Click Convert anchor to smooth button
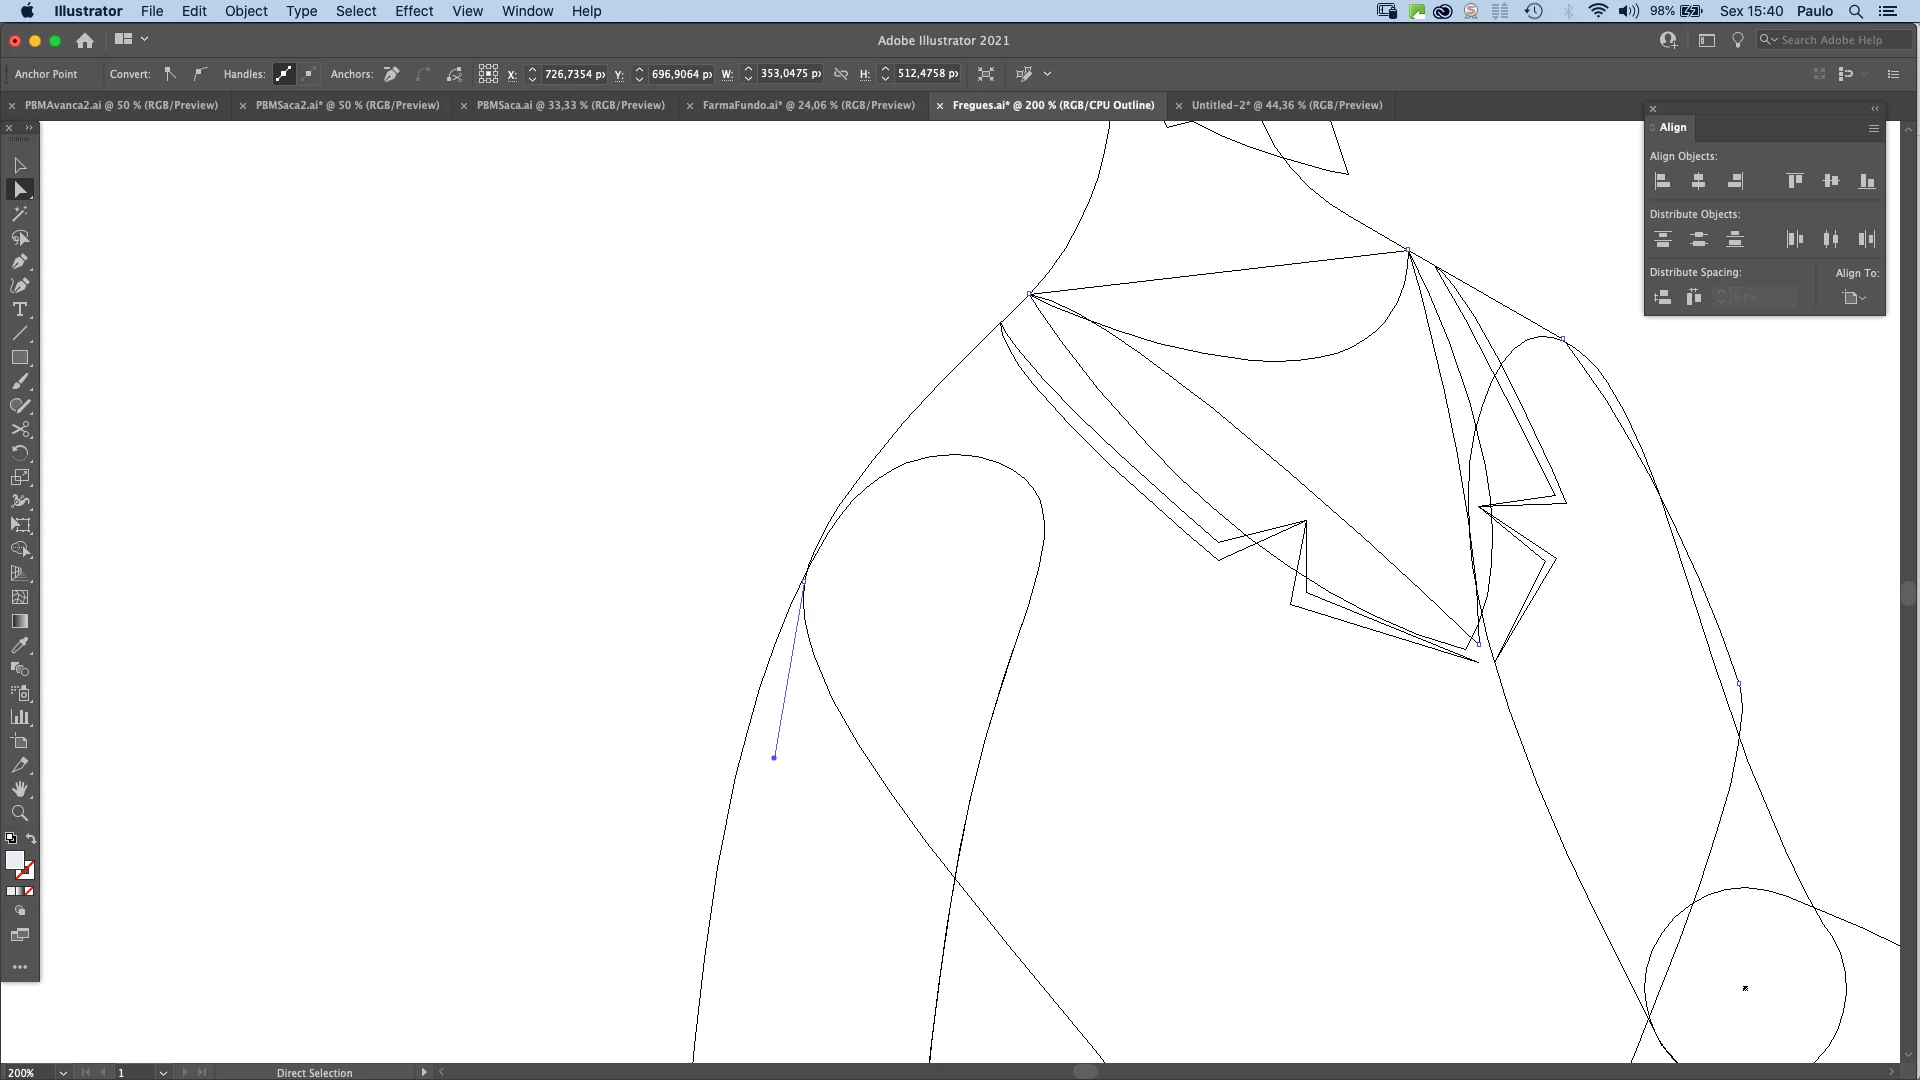Image resolution: width=1920 pixels, height=1080 pixels. [x=200, y=74]
